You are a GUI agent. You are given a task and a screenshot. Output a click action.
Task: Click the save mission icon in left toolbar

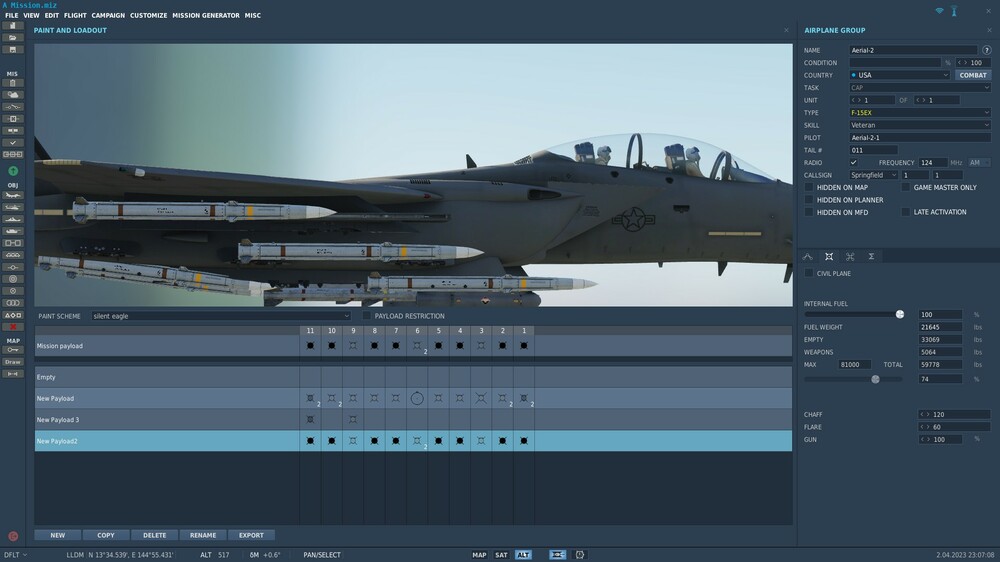(x=13, y=49)
